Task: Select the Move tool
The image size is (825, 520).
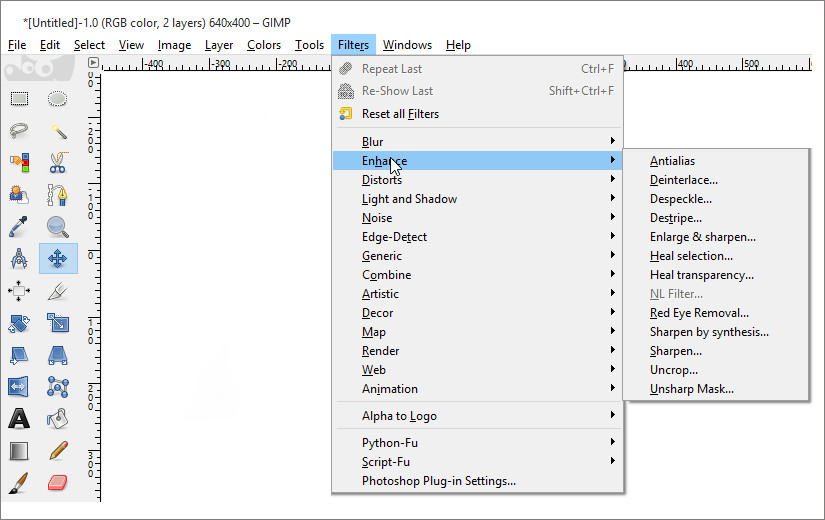Action: (x=58, y=258)
